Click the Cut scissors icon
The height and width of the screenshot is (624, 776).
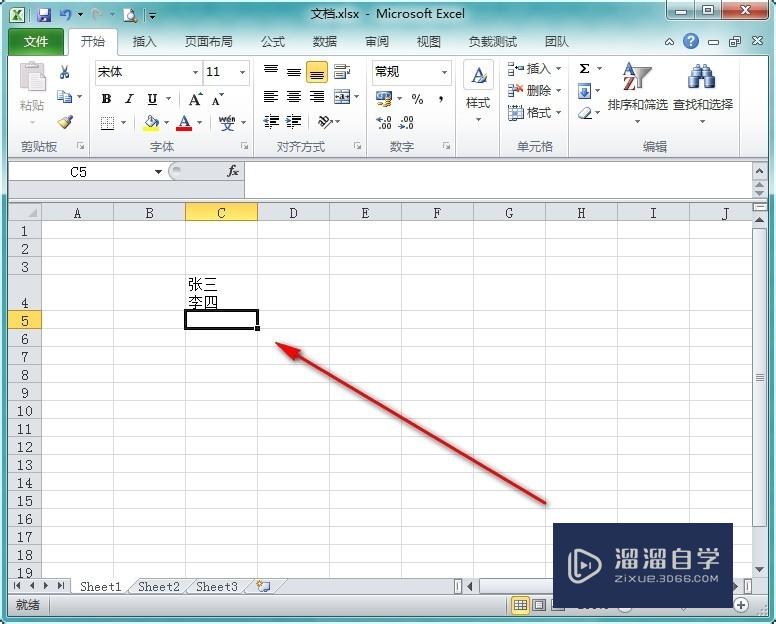pyautogui.click(x=64, y=72)
